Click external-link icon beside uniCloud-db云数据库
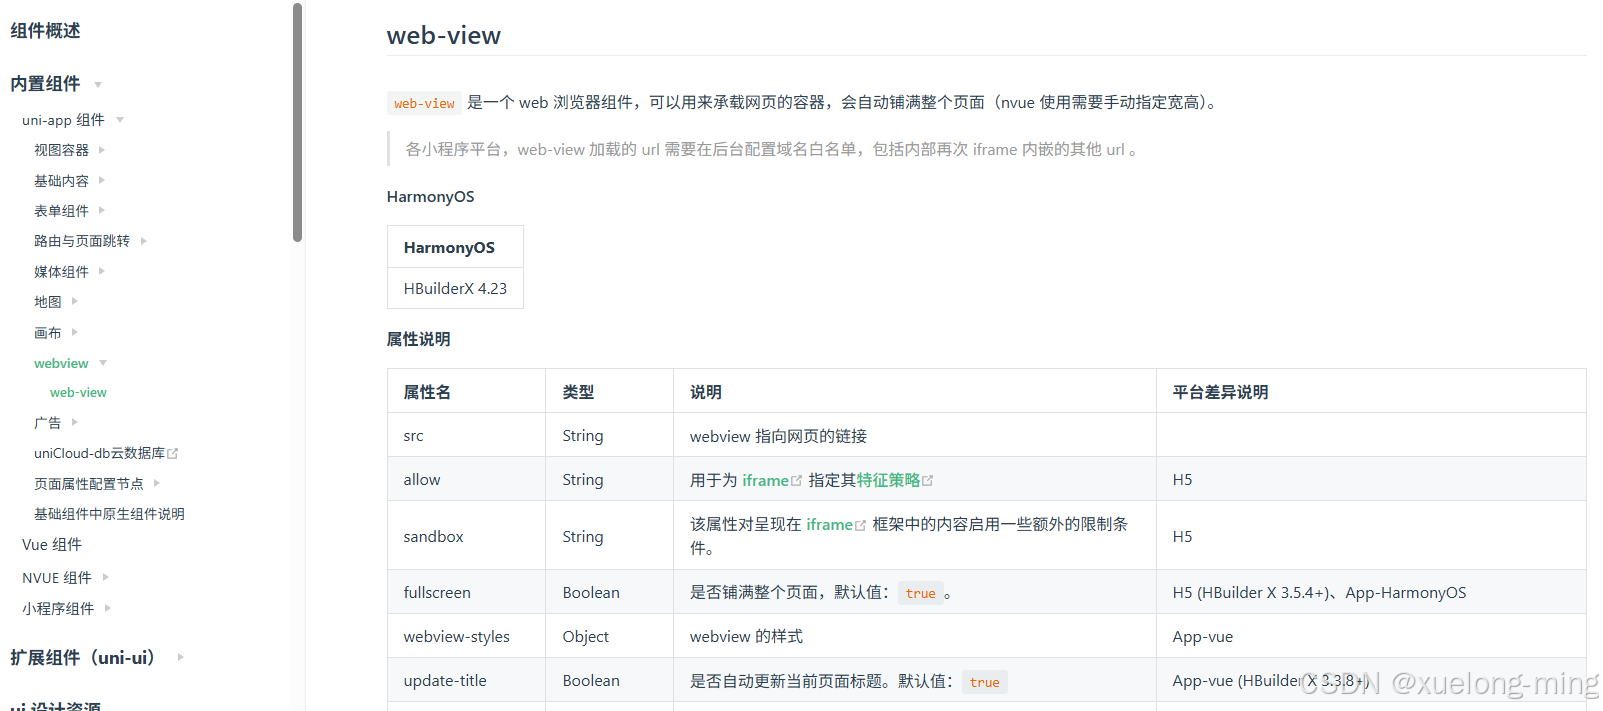 click(x=173, y=453)
